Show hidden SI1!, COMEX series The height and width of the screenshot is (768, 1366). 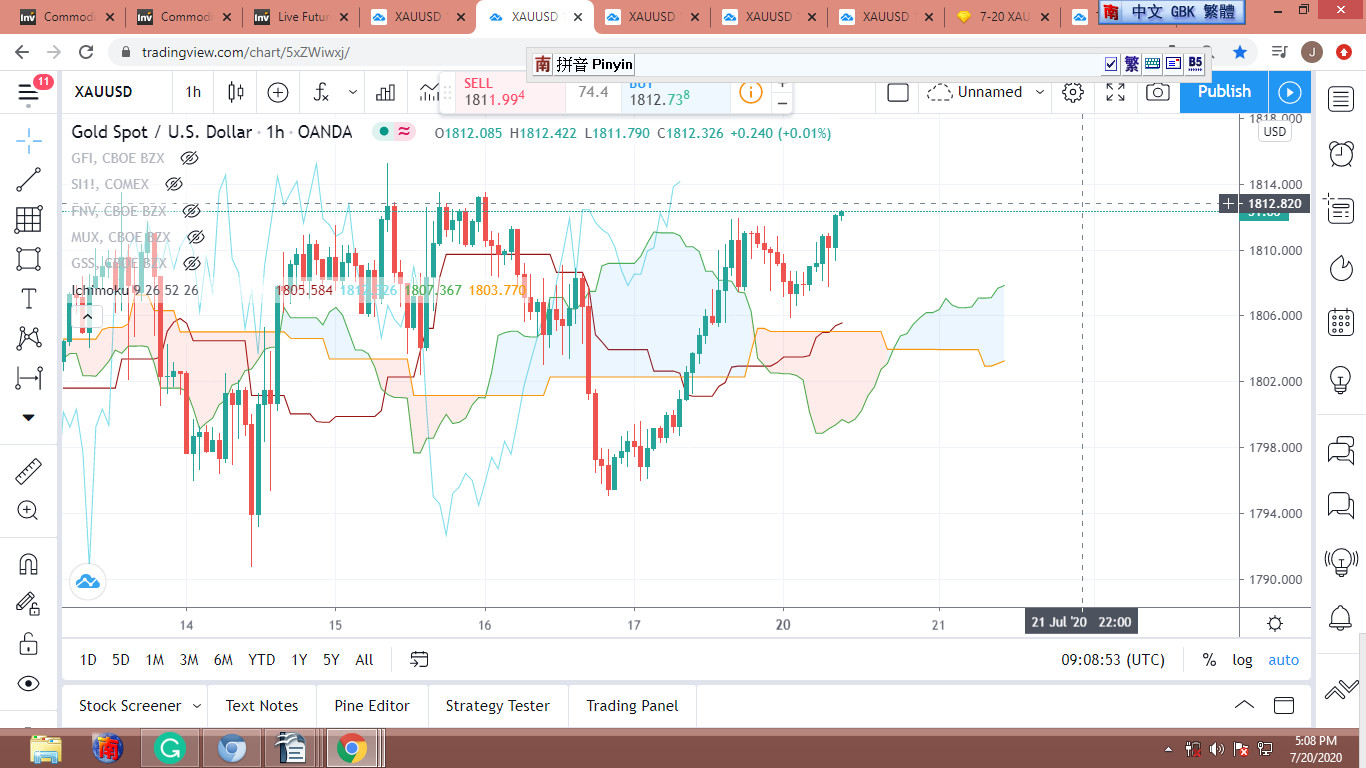(x=173, y=184)
